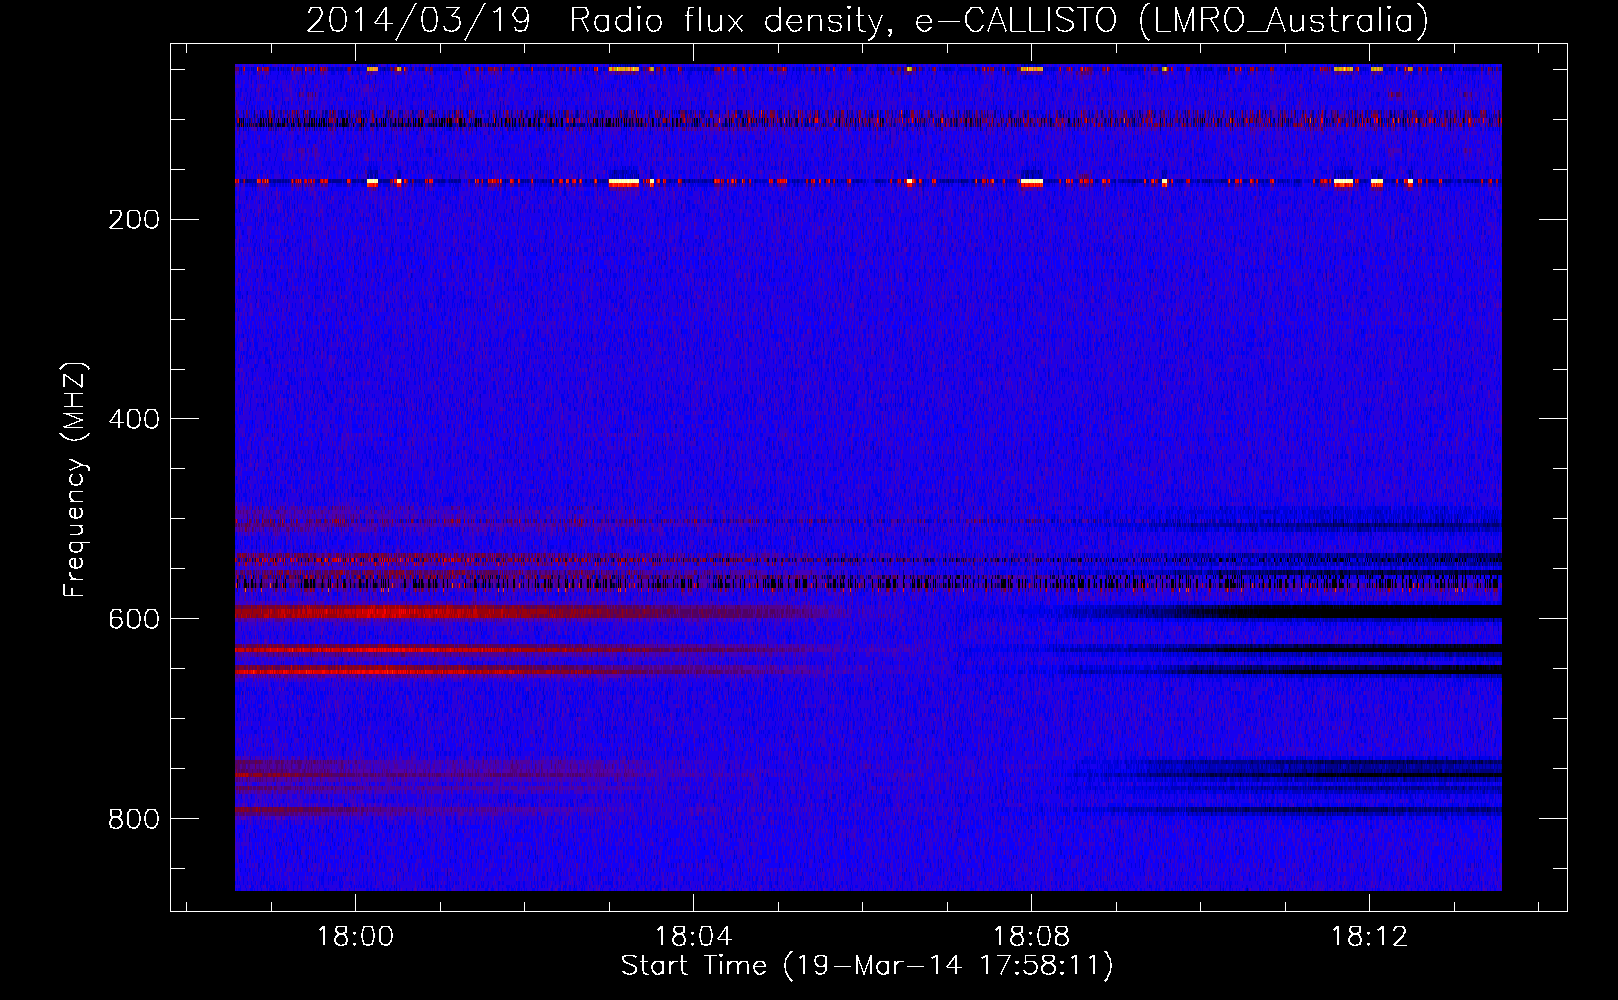Click the '400' frequency tick label
The image size is (1618, 1000).
tap(134, 419)
